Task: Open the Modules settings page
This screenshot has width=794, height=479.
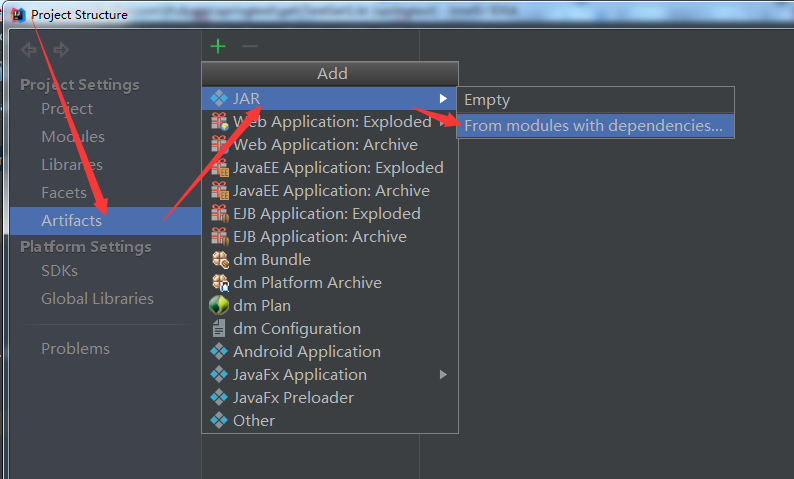Action: (73, 136)
